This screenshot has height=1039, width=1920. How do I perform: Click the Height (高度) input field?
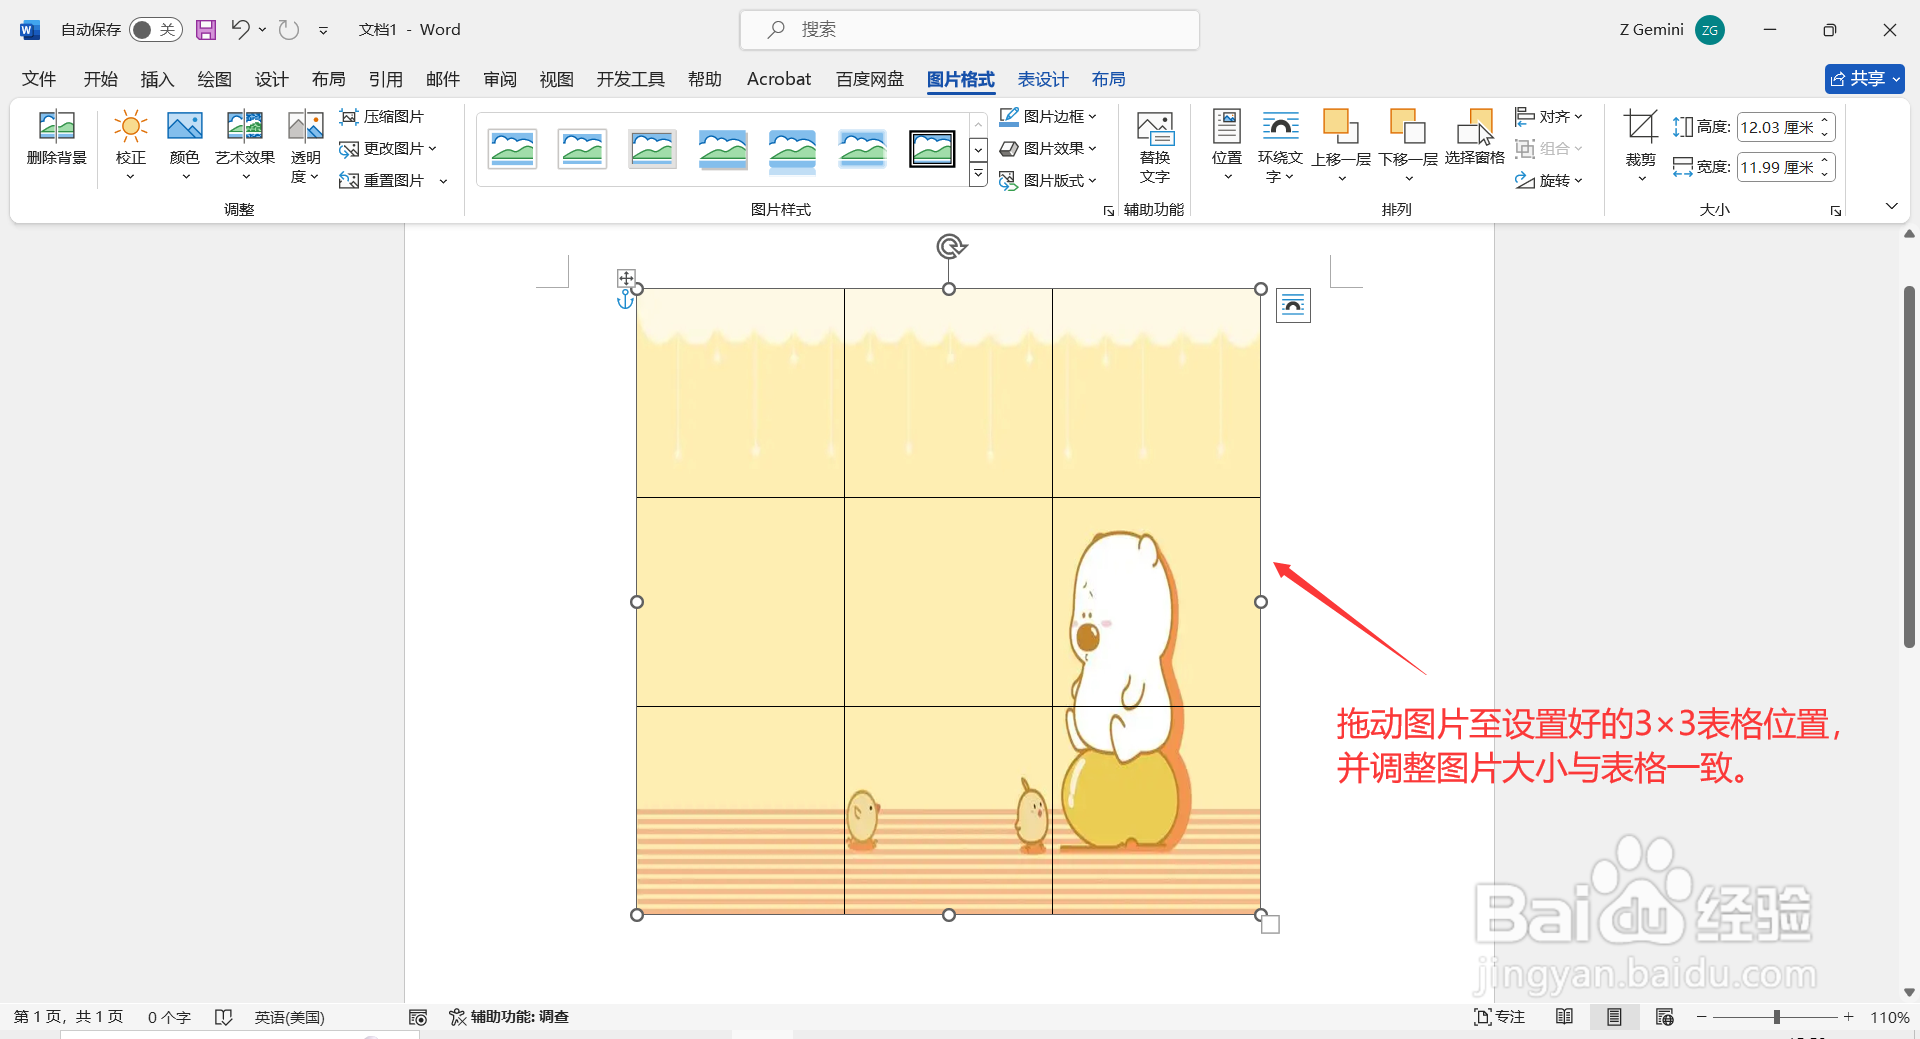(1777, 128)
